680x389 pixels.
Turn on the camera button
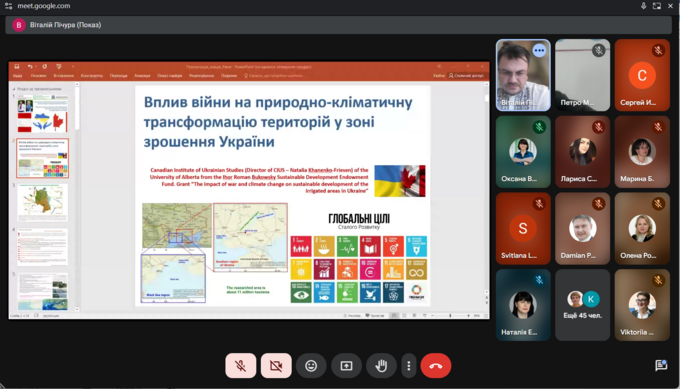click(x=276, y=366)
